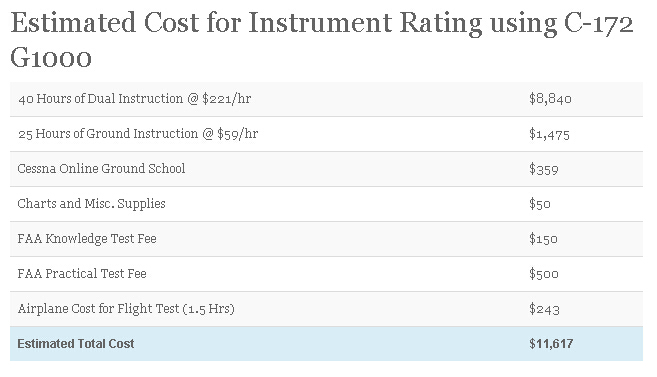The width and height of the screenshot is (657, 377).
Task: Select the Charts and Misc. Supplies row
Action: (326, 204)
